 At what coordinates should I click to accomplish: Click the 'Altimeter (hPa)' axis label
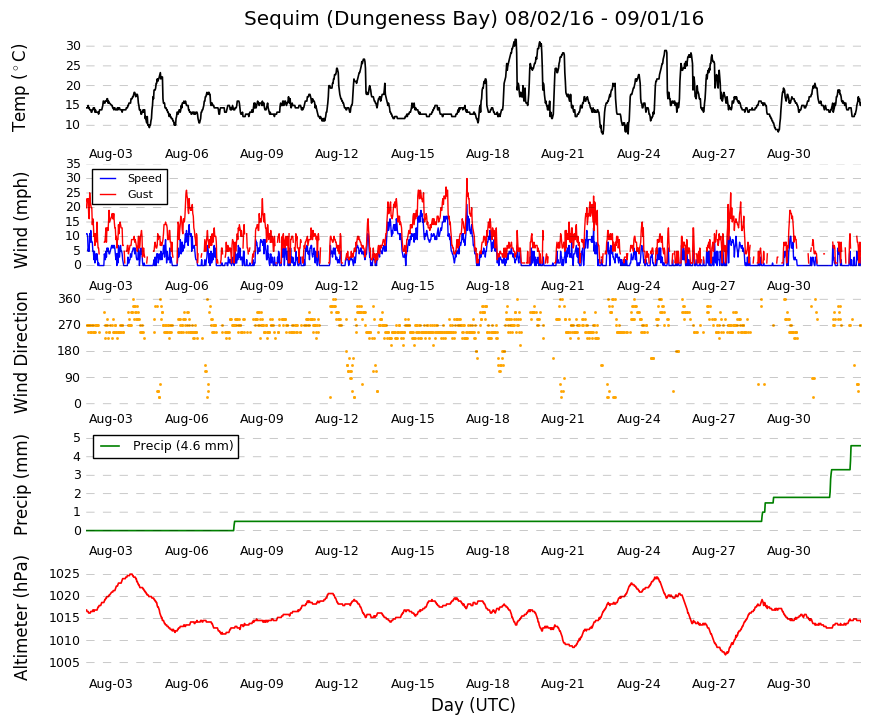click(x=20, y=618)
